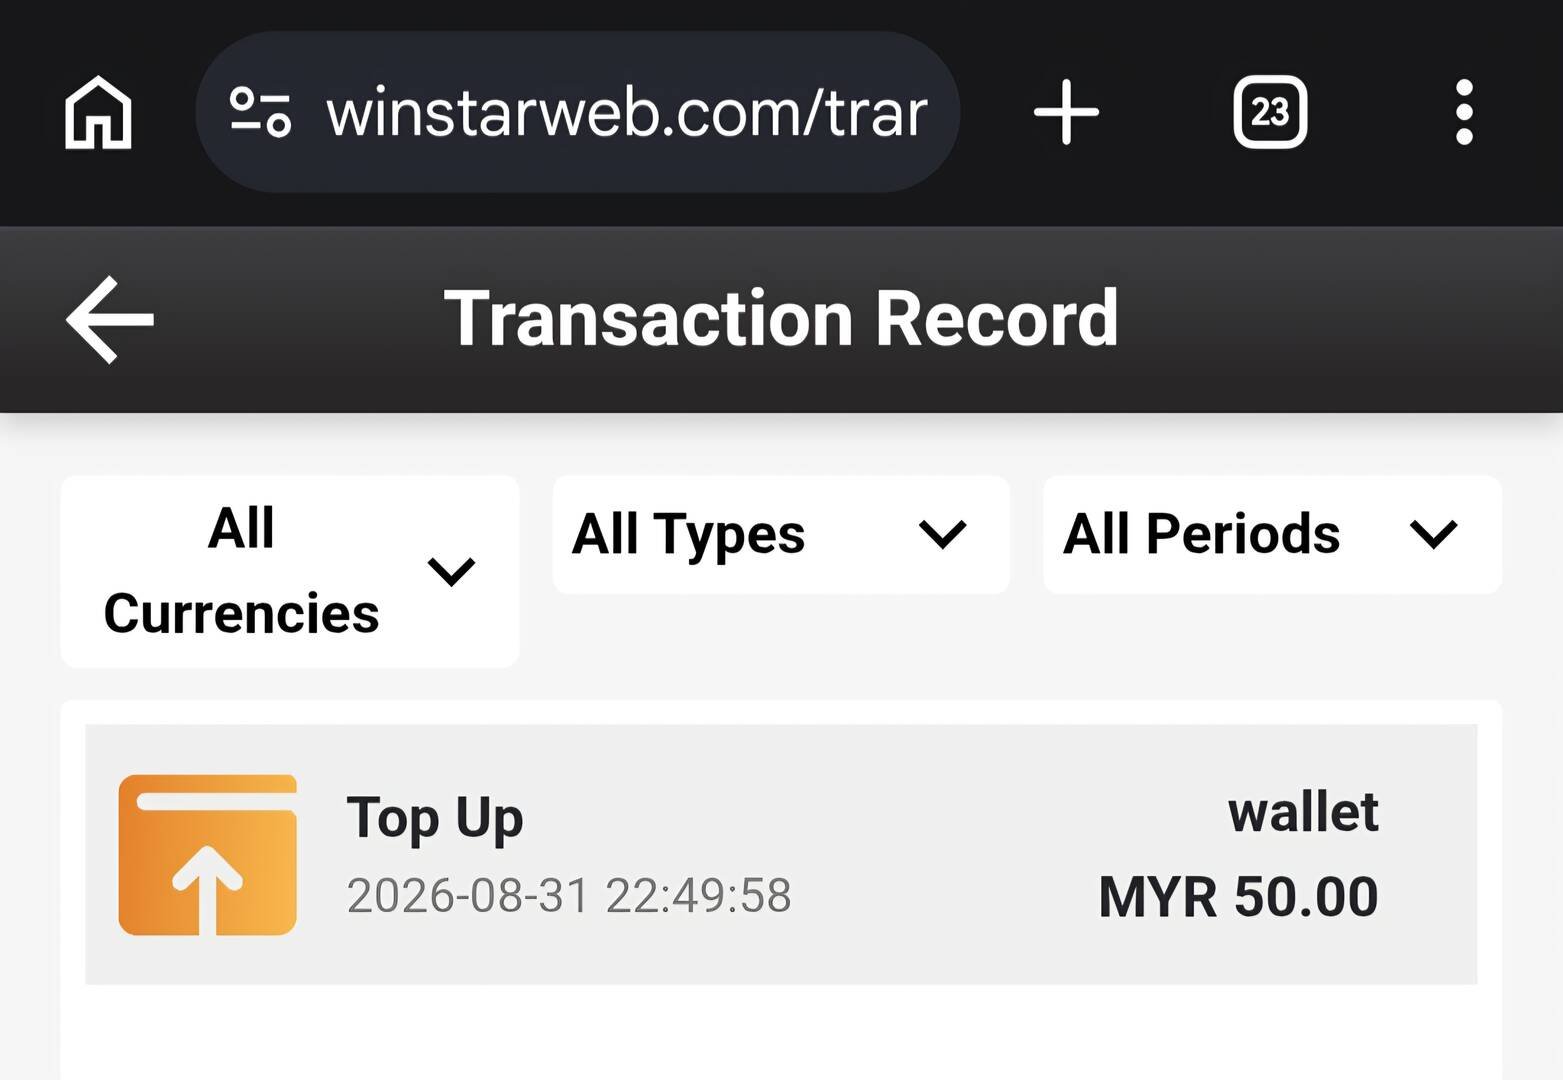1563x1080 pixels.
Task: Tap the orange Top Up wallet icon
Action: click(208, 855)
